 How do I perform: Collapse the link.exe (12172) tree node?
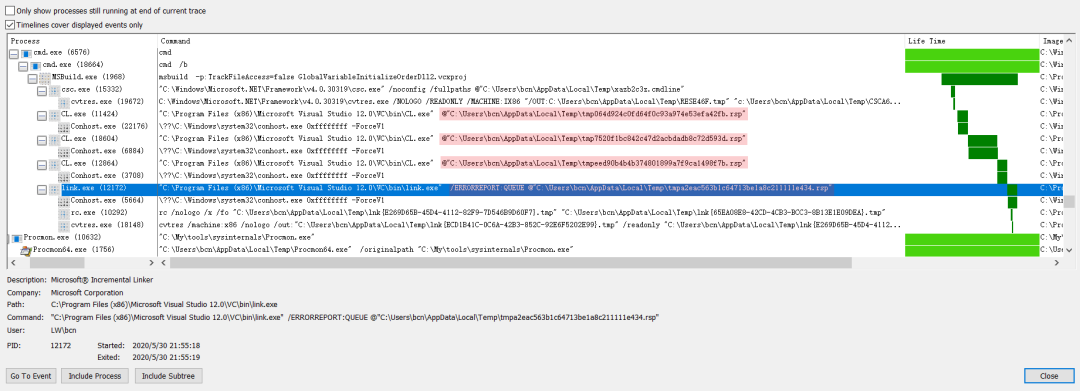click(43, 189)
